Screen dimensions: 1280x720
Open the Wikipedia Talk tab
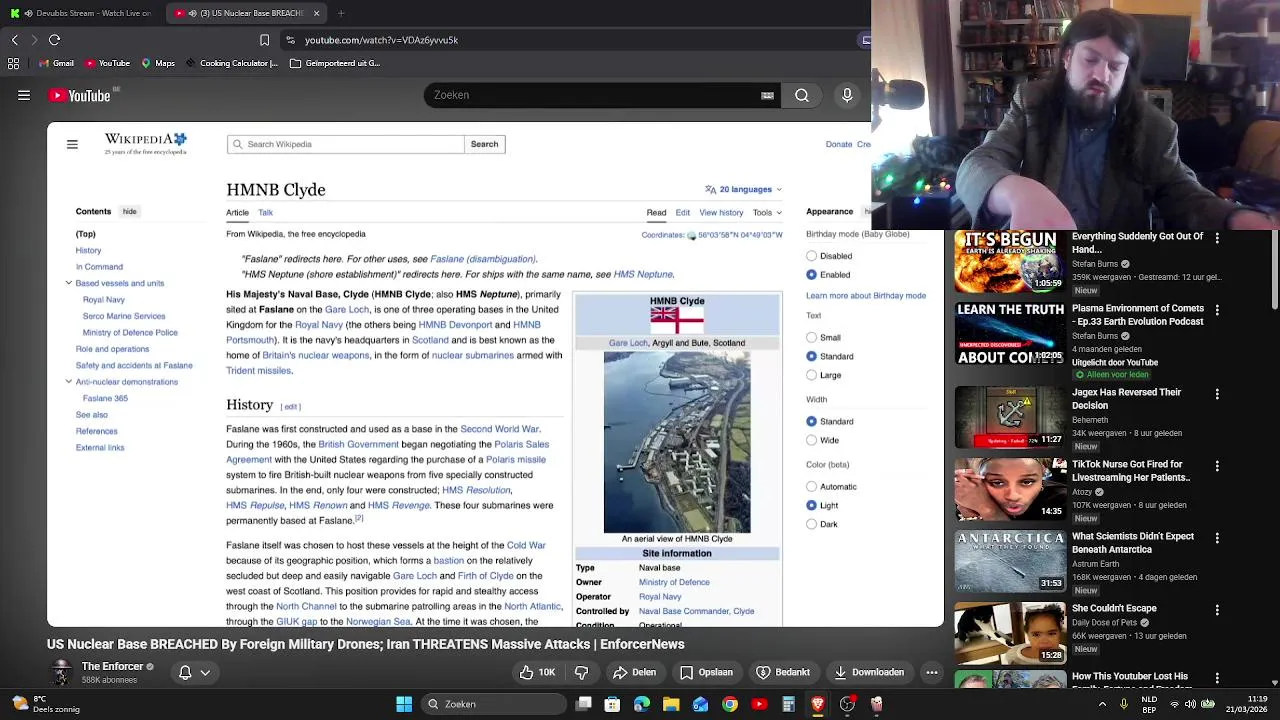pyautogui.click(x=265, y=213)
